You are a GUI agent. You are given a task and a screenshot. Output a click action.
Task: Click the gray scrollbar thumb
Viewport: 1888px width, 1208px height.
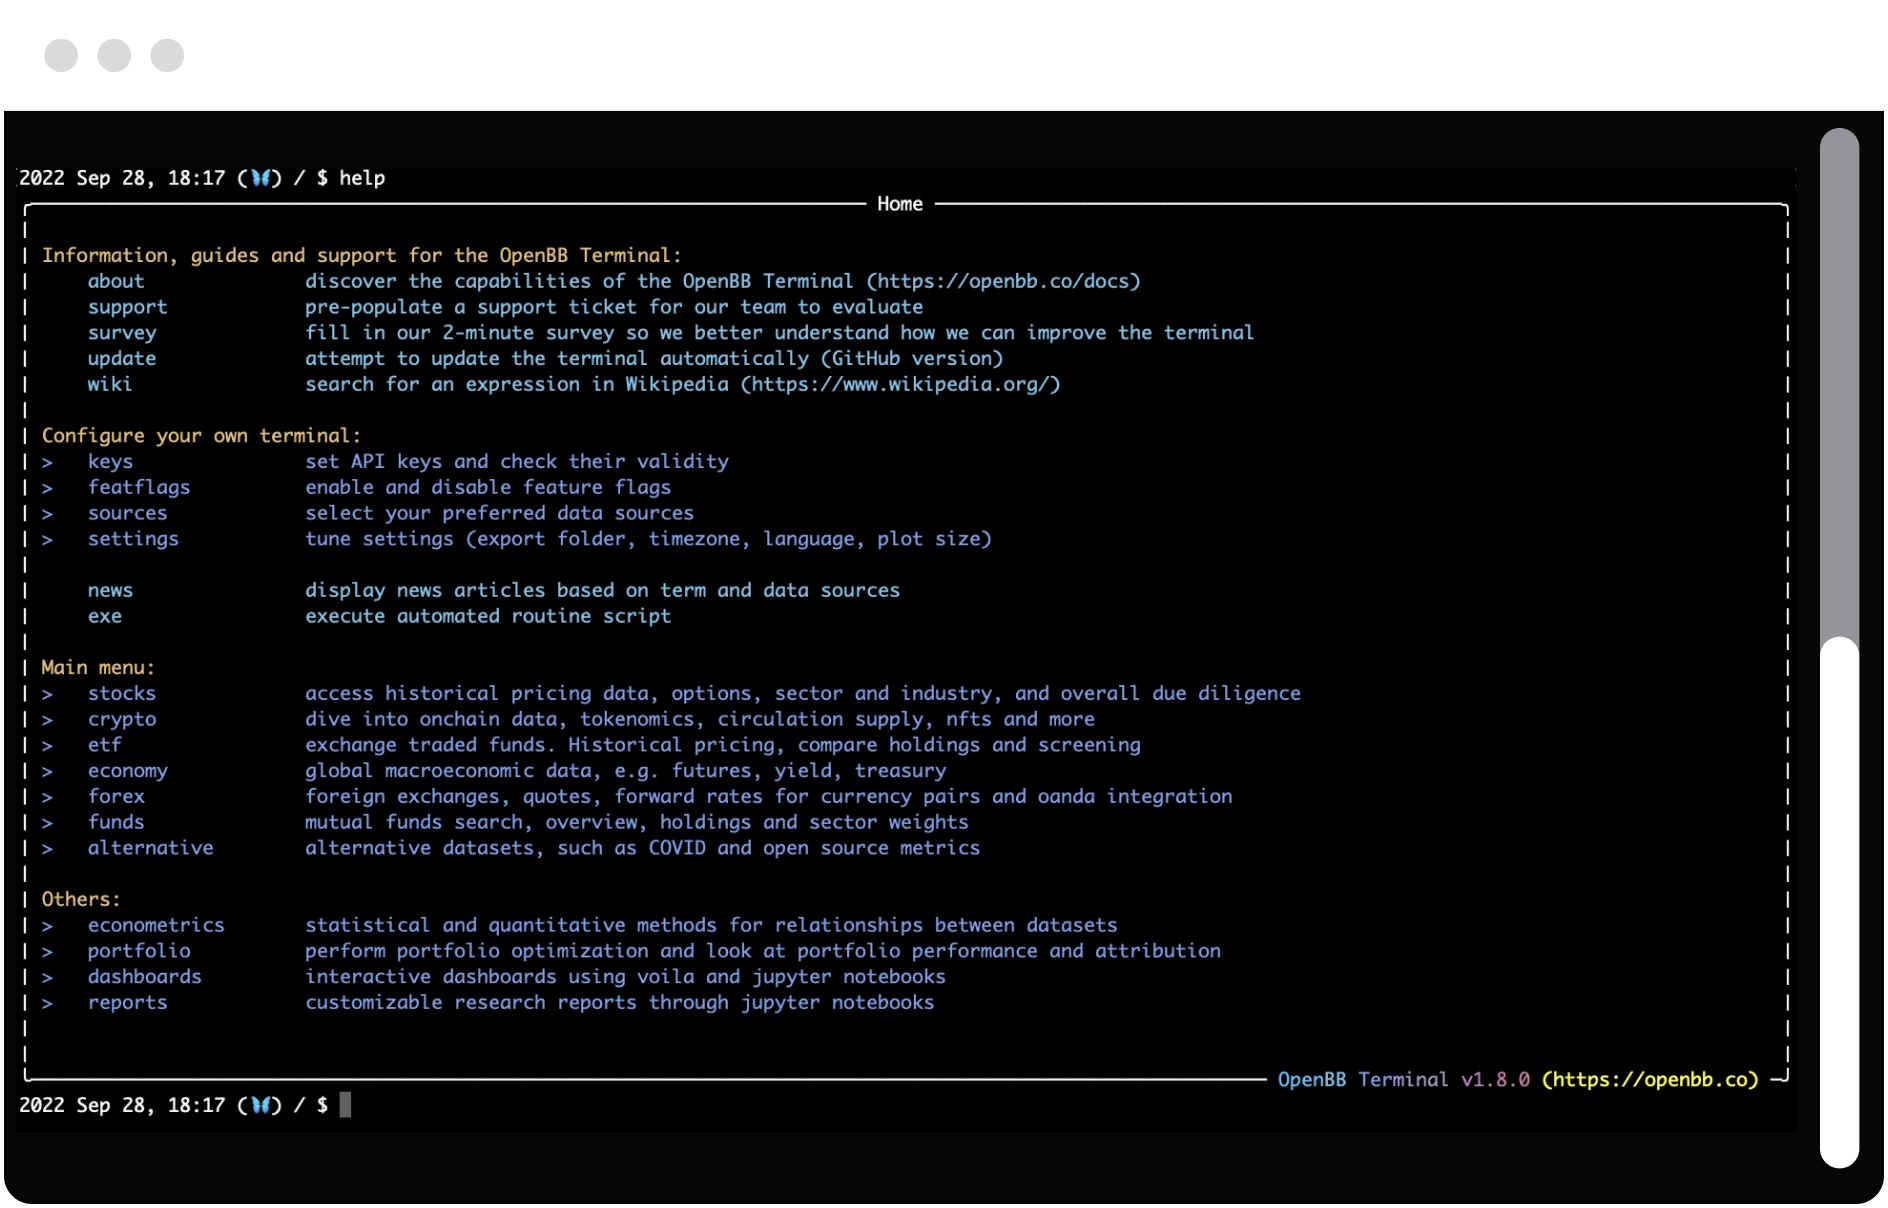coord(1839,382)
